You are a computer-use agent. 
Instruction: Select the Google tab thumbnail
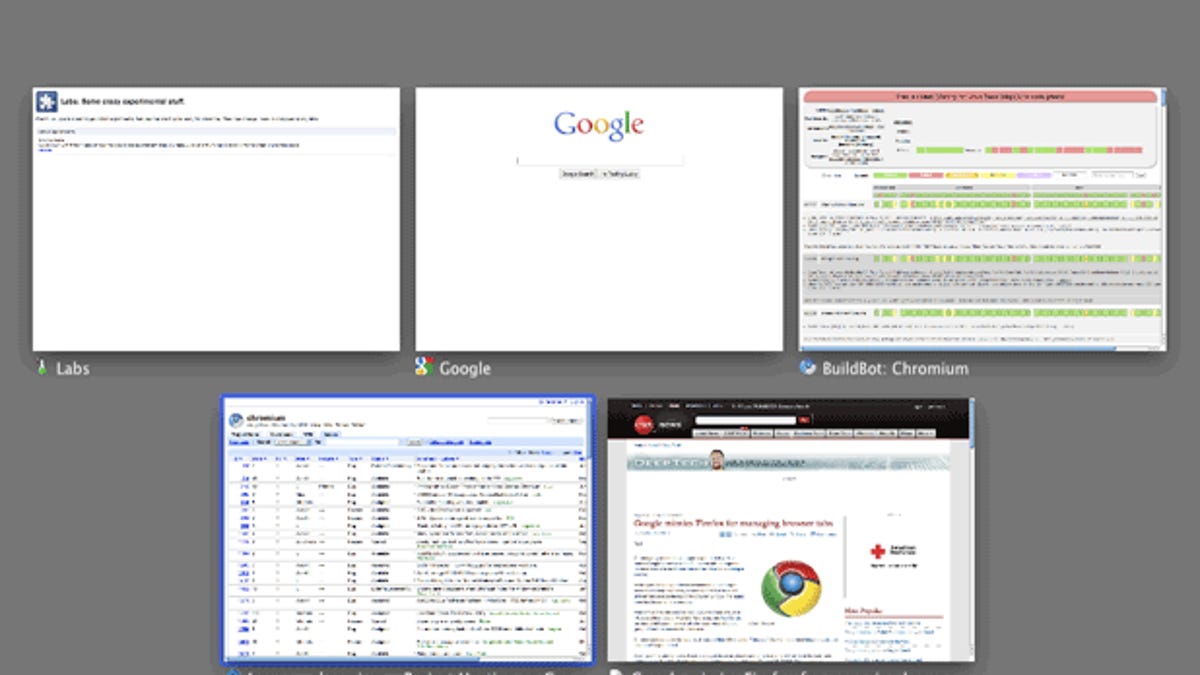click(598, 220)
